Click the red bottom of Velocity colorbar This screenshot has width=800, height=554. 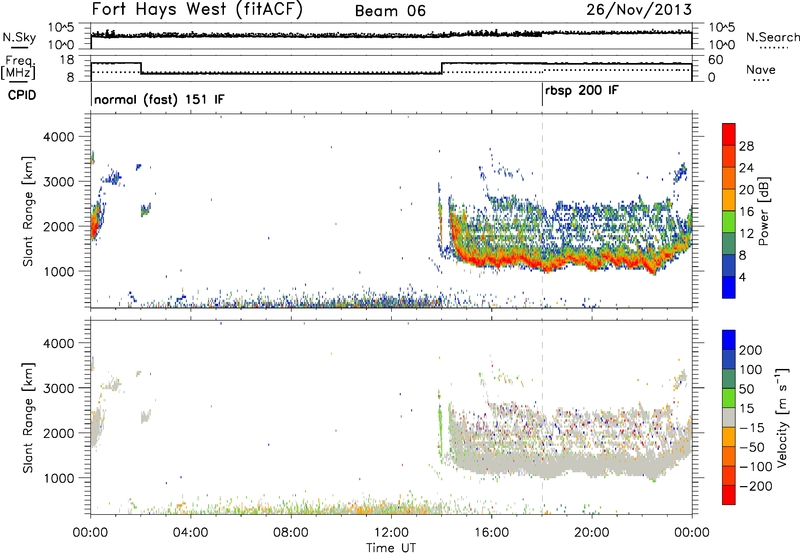pos(729,495)
